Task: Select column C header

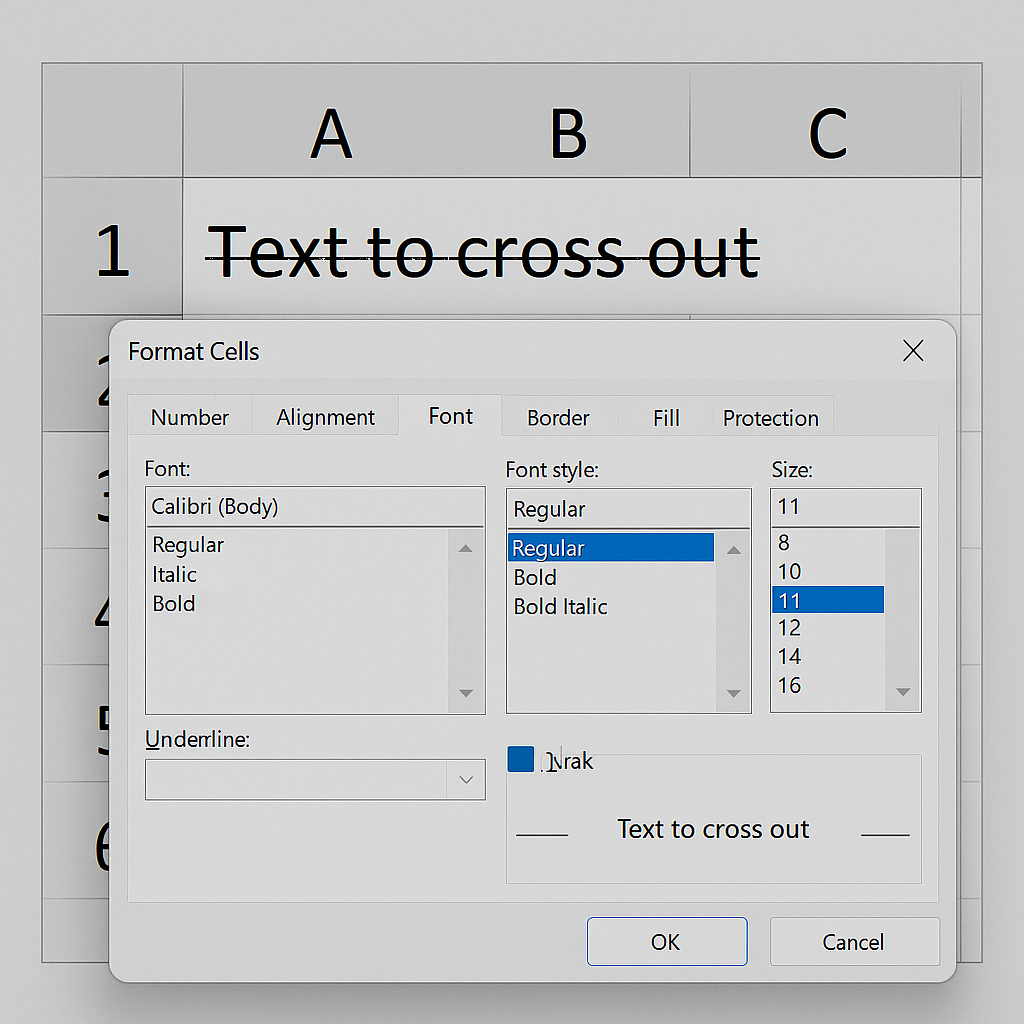Action: point(826,133)
